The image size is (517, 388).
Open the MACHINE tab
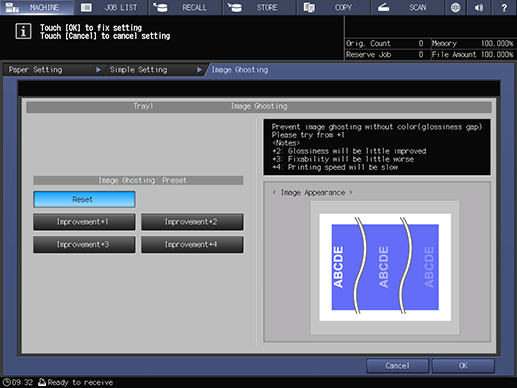point(37,7)
